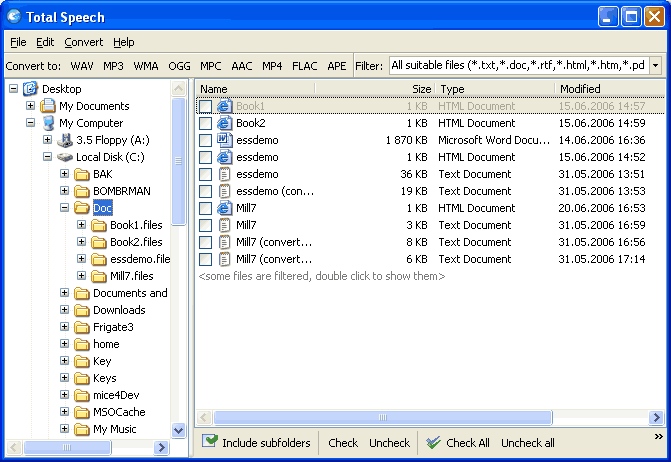Collapse the Doc folder node
This screenshot has width=671, height=462.
(x=65, y=208)
